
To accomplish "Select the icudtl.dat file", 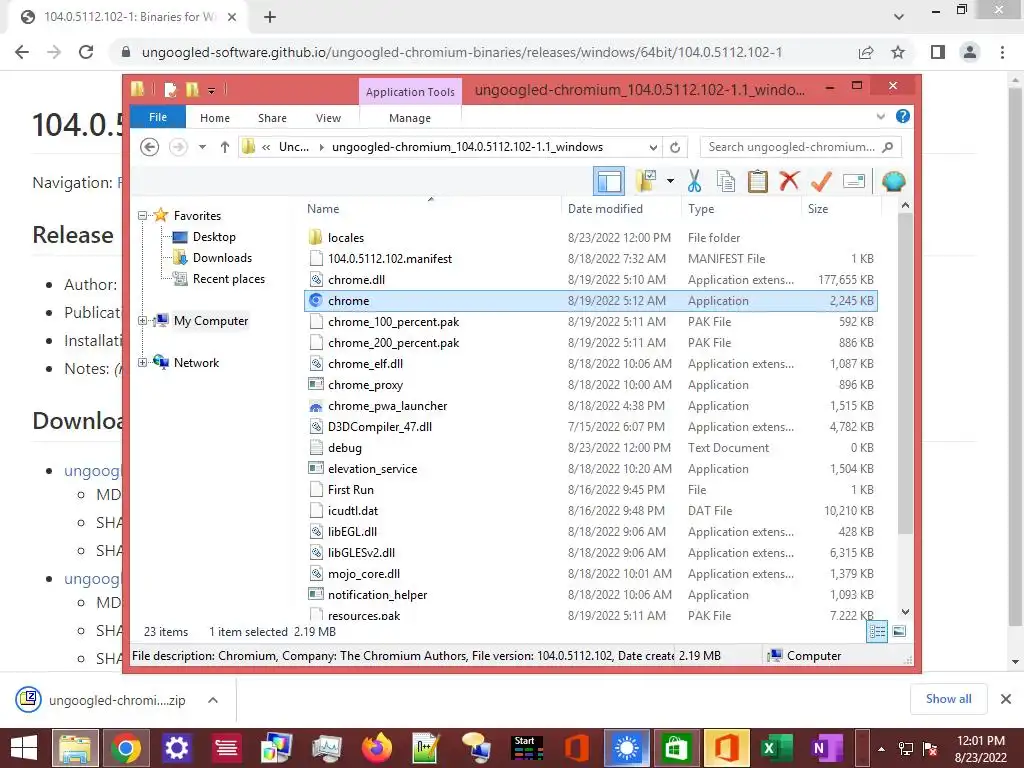I will tap(590, 511).
